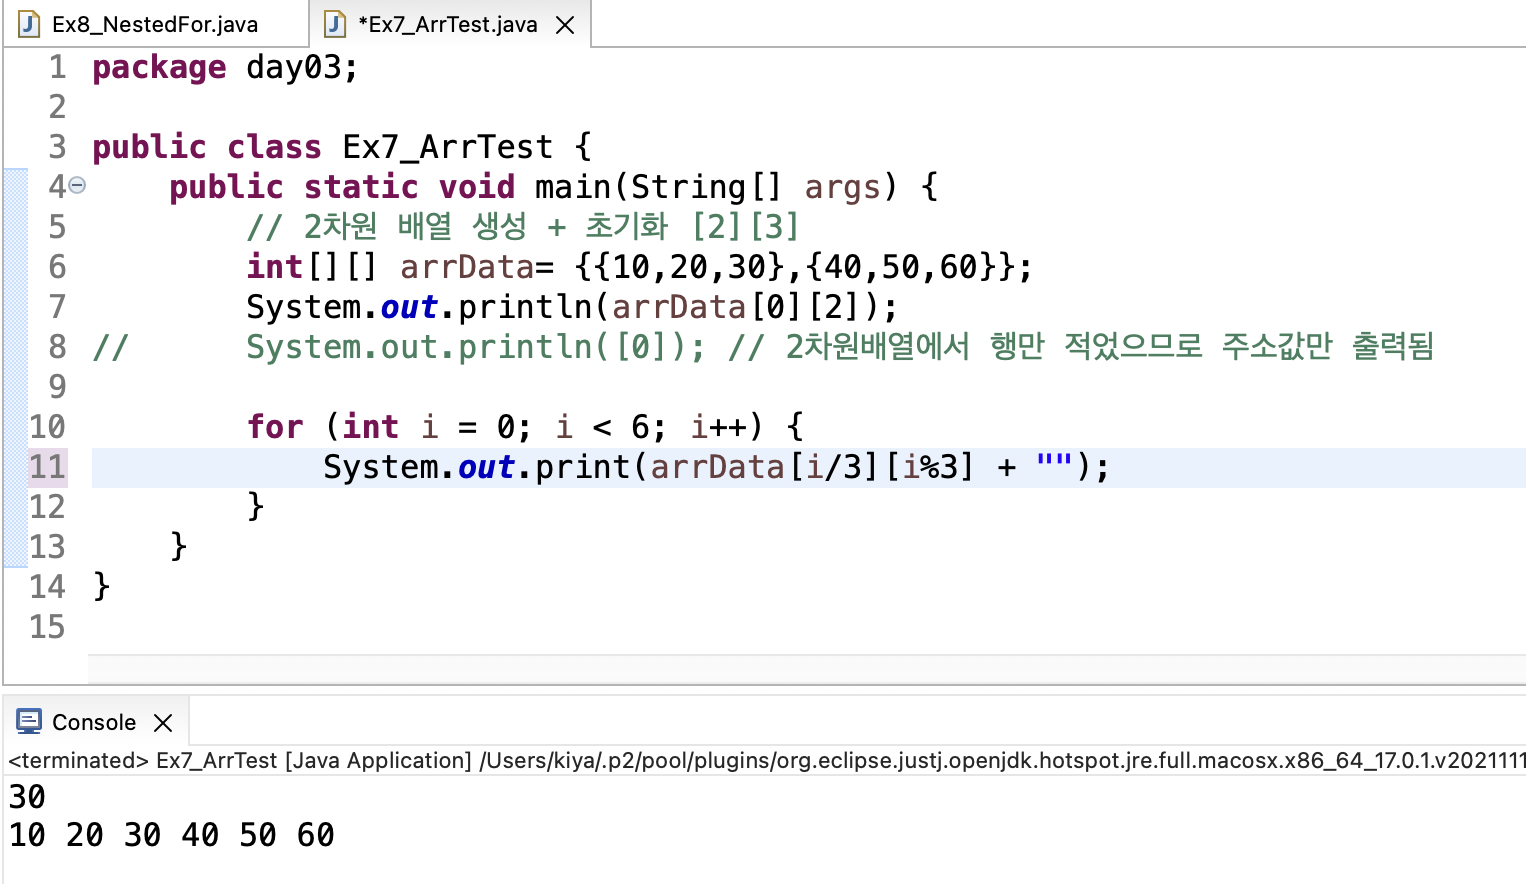Click the closing brace on line 14

[101, 587]
